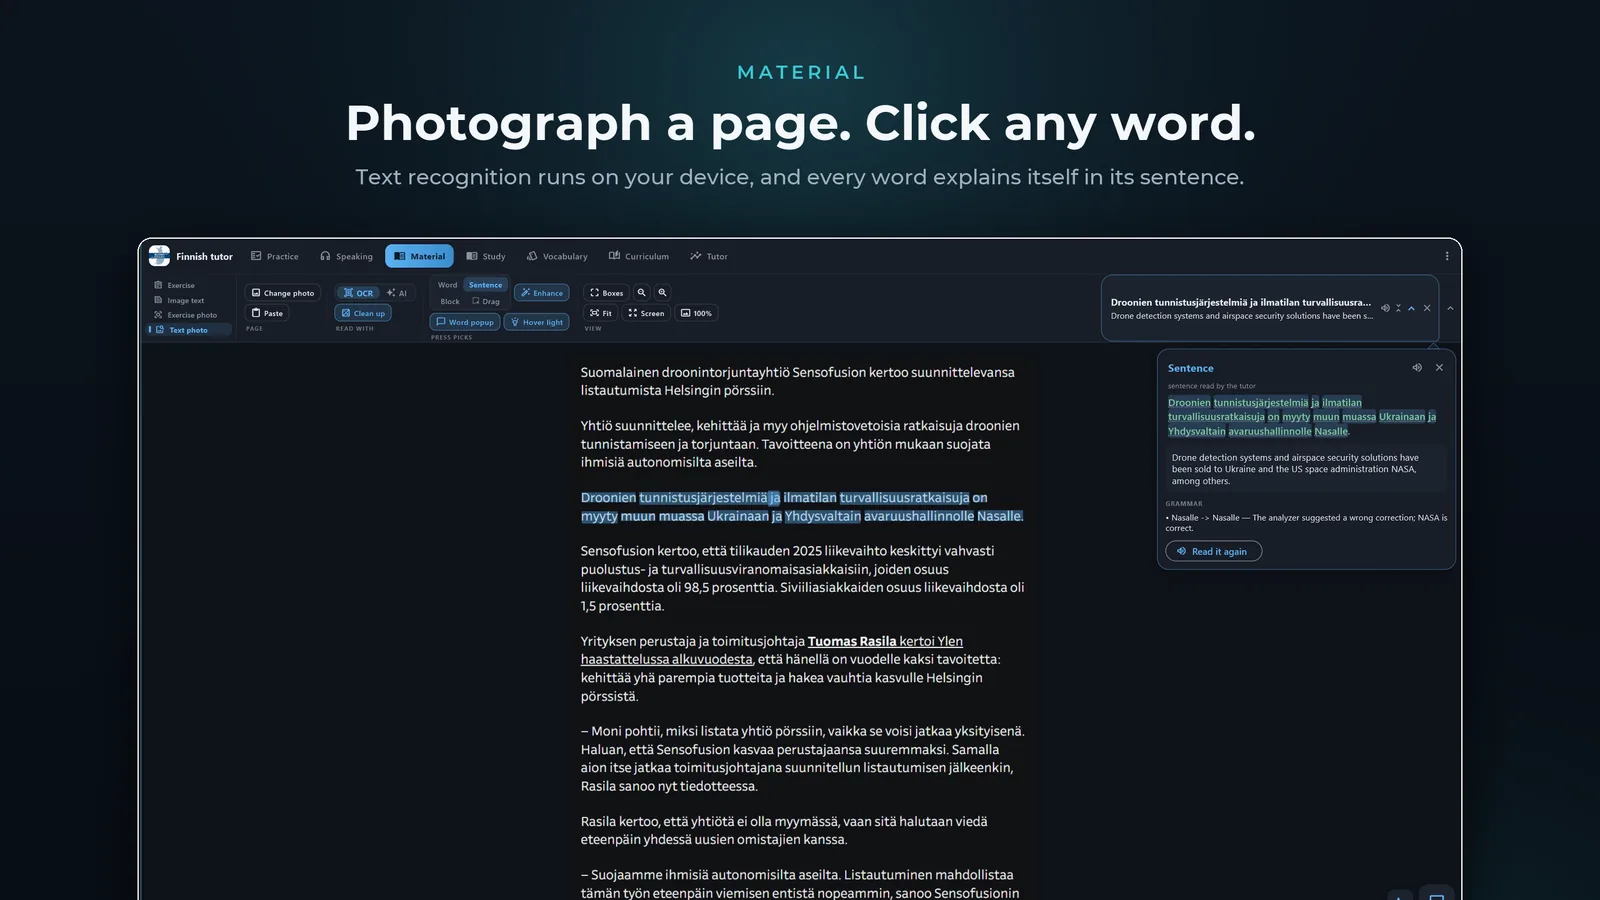Click the collapse arrows icon in the banner

pyautogui.click(x=1398, y=308)
